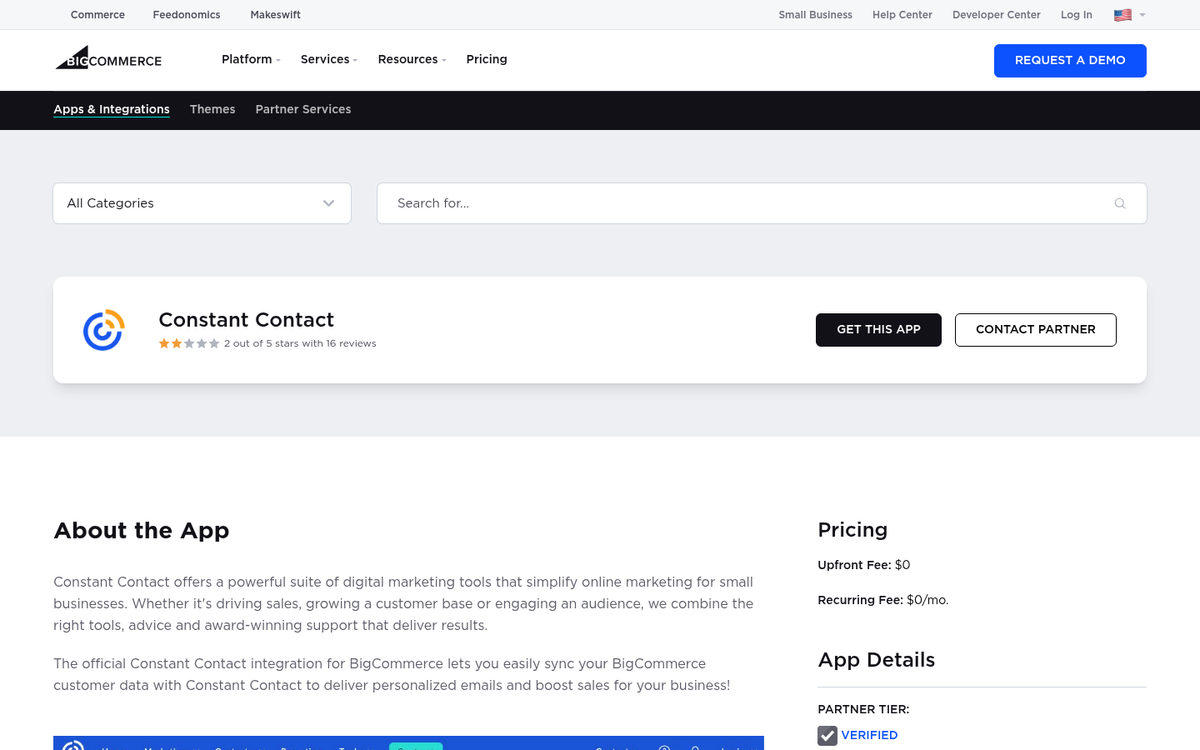
Task: Click the GET THIS APP button
Action: point(878,329)
